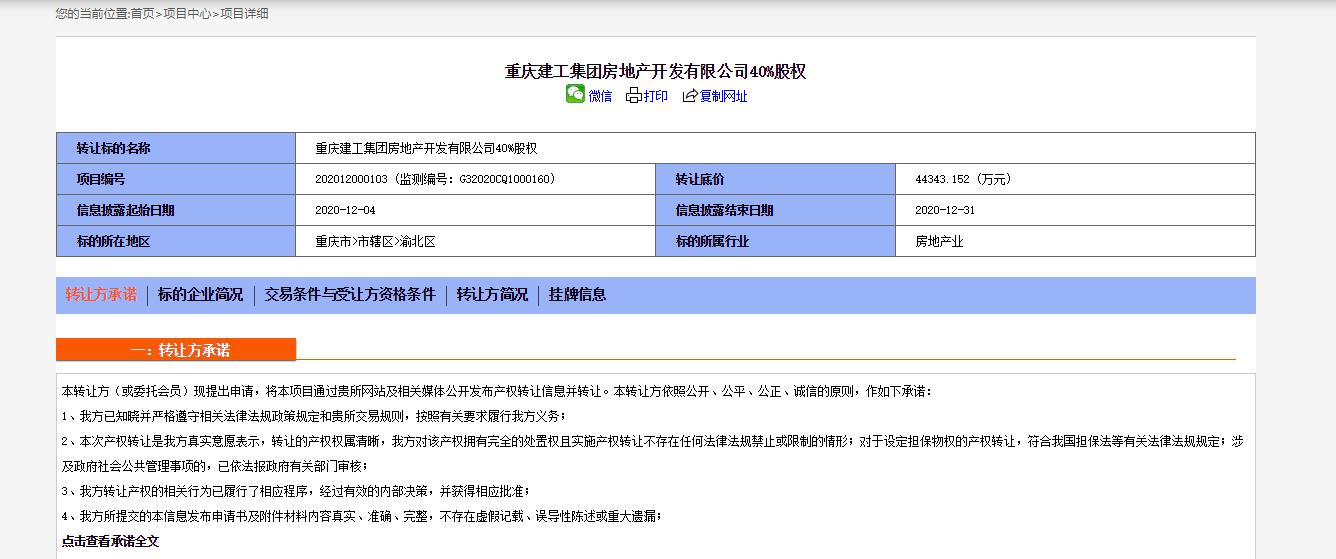
Task: Click the 信息披露起始日期 label
Action: (x=125, y=210)
